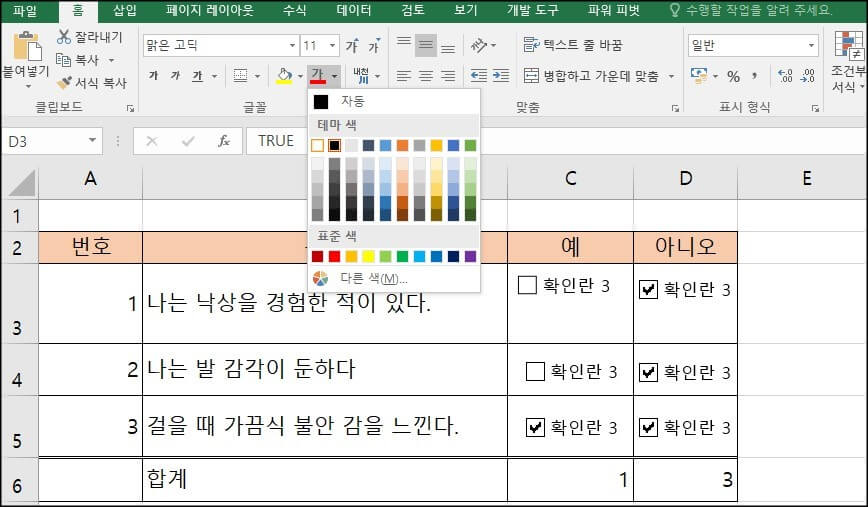Toggle the checked box in cell D5
Image resolution: width=868 pixels, height=507 pixels.
click(648, 427)
